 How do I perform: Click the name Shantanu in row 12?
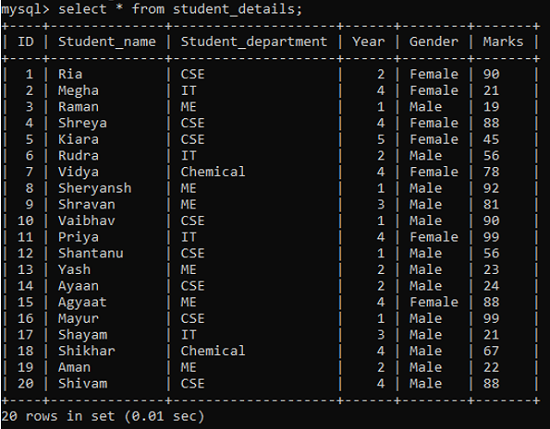click(x=91, y=253)
